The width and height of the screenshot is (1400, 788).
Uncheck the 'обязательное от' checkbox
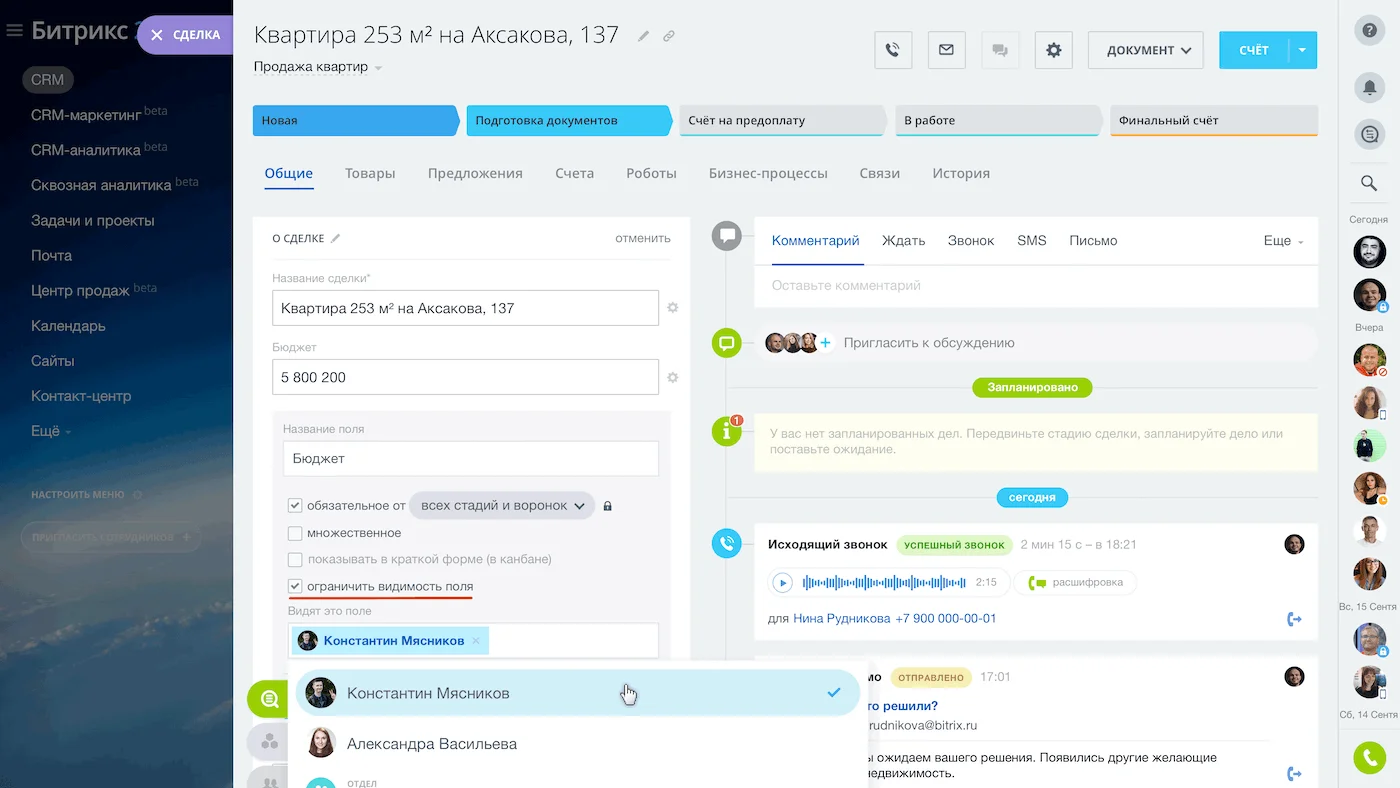[x=295, y=506]
